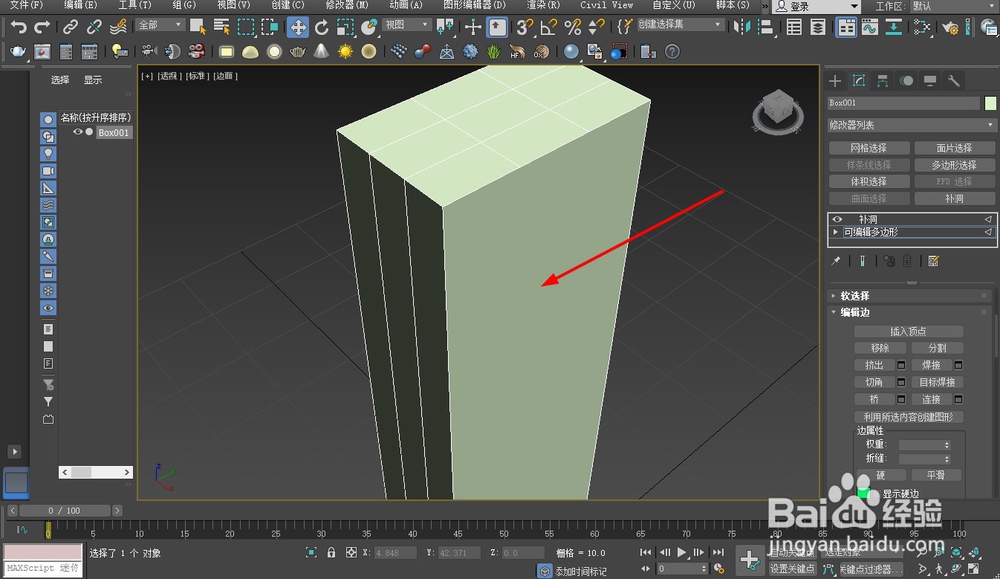This screenshot has width=1000, height=579.
Task: Choose rectangular selection region icon
Action: (x=246, y=27)
